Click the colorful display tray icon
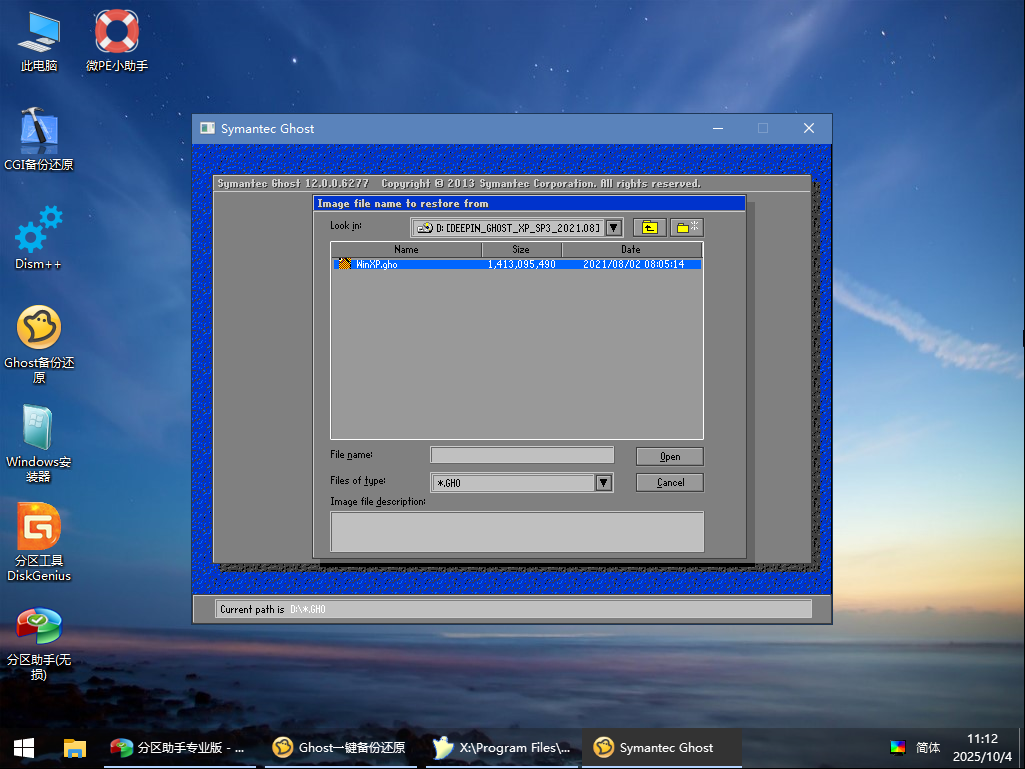This screenshot has height=769, width=1025. pyautogui.click(x=898, y=747)
